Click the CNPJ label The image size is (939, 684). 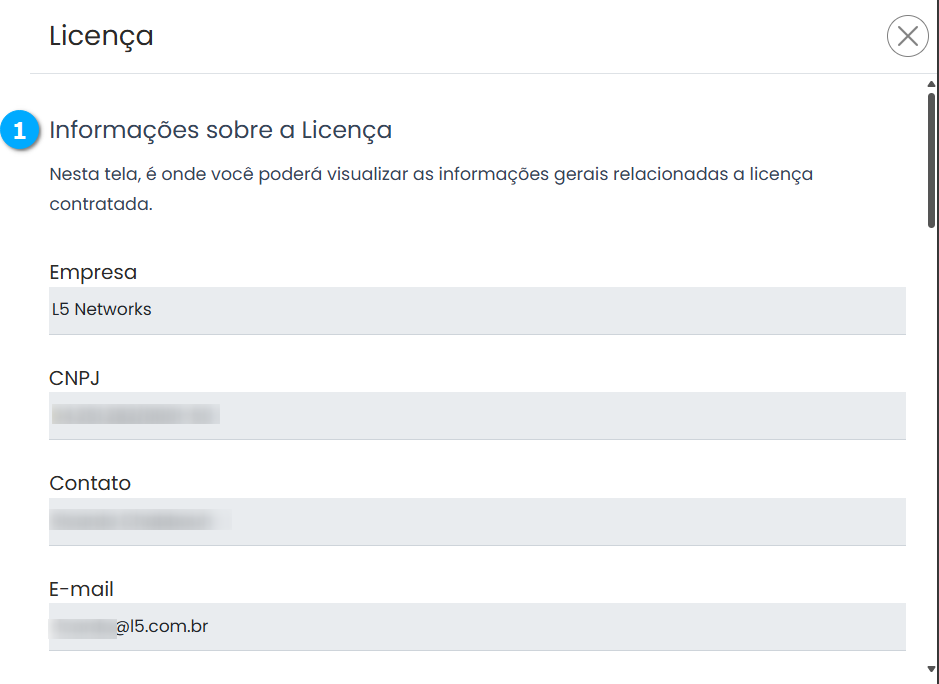click(x=74, y=378)
